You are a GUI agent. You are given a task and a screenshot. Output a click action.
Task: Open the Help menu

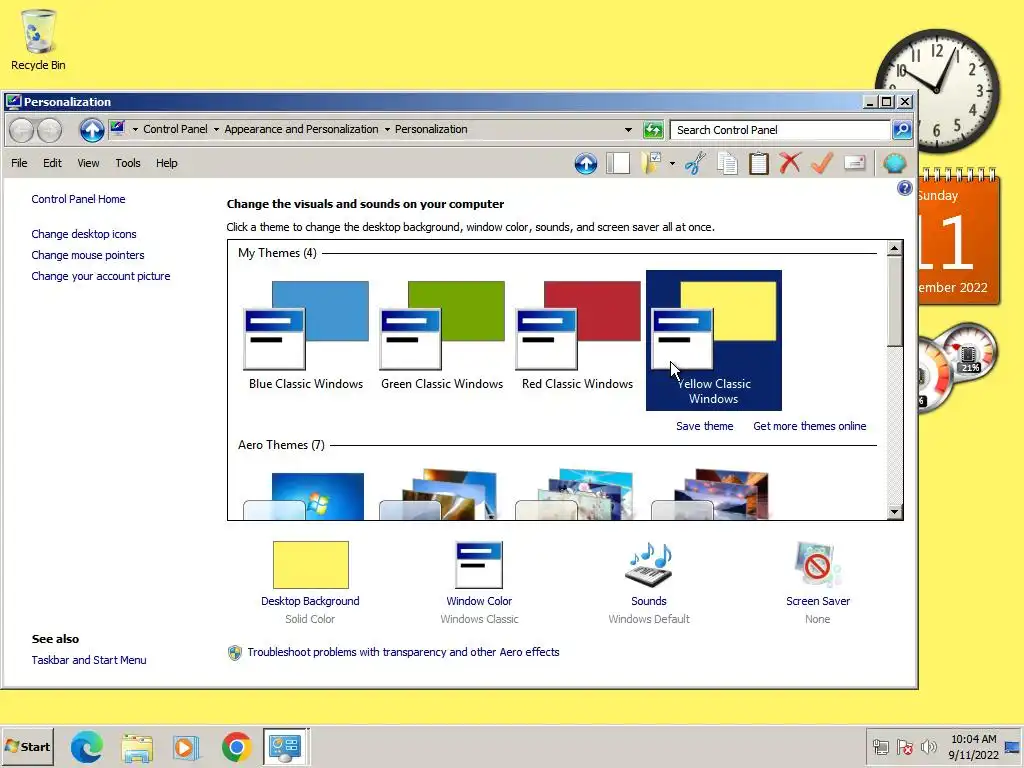(167, 163)
